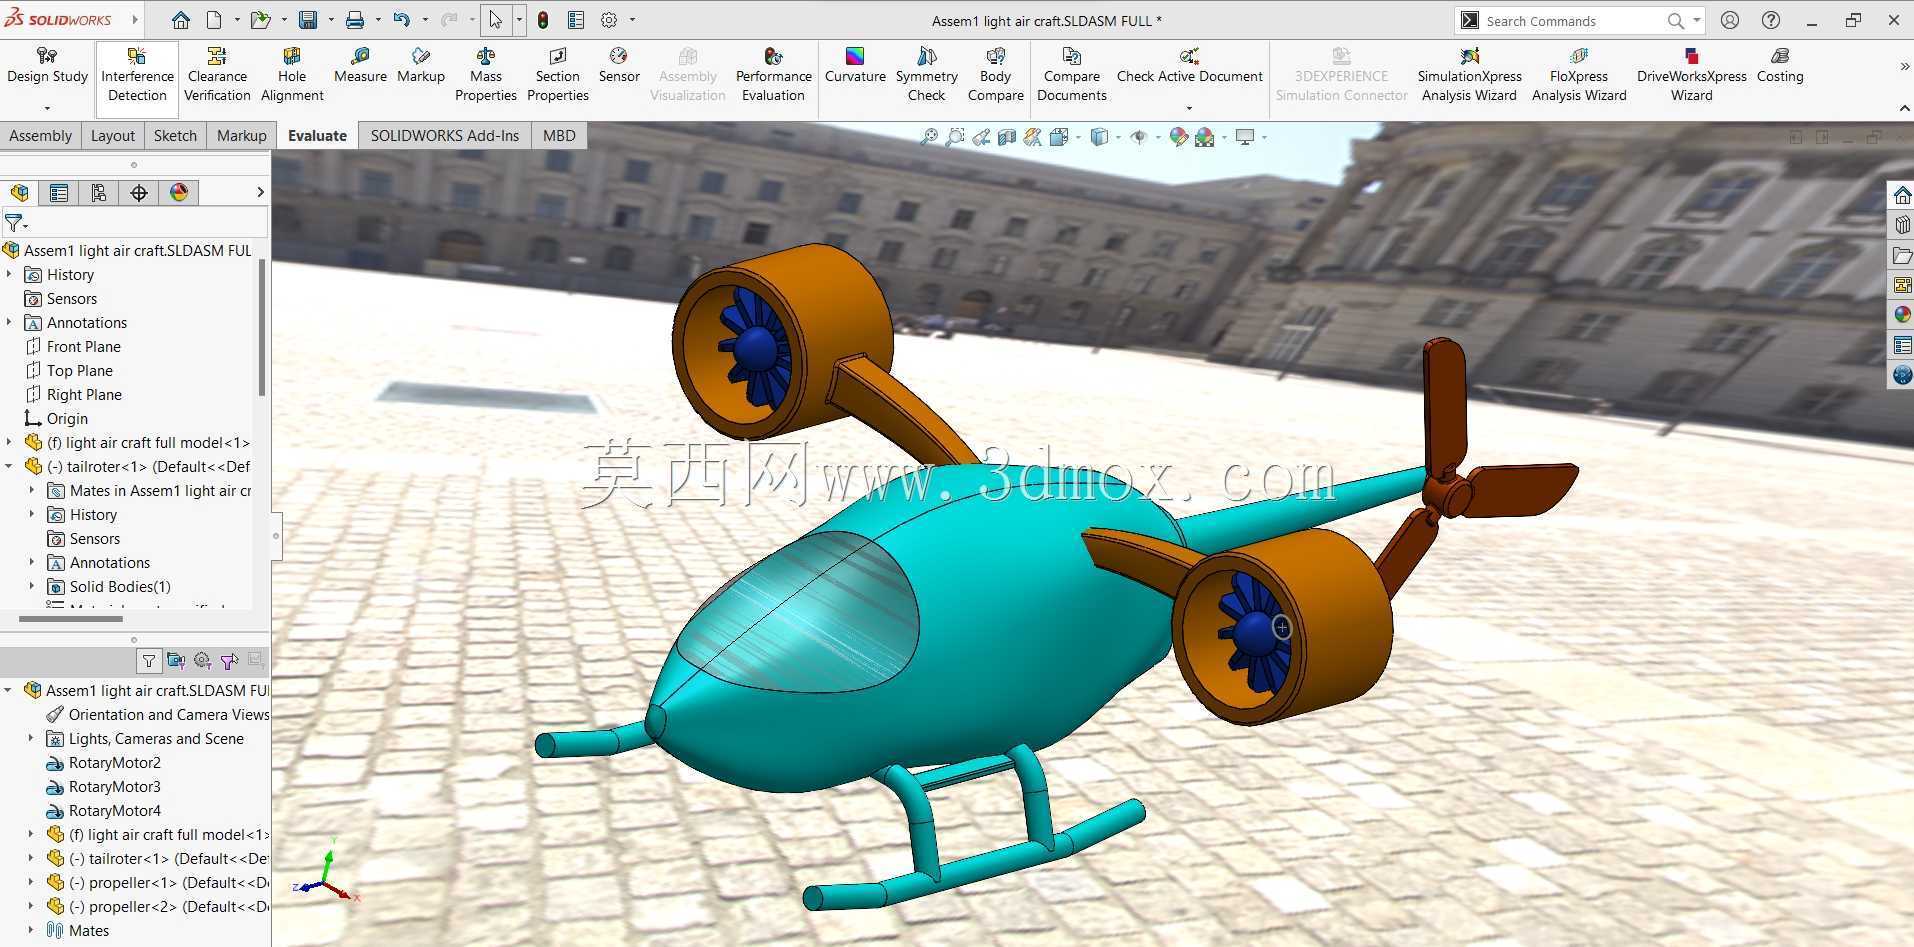The width and height of the screenshot is (1914, 947).
Task: Toggle the Filter Driving motion study button
Action: [202, 660]
